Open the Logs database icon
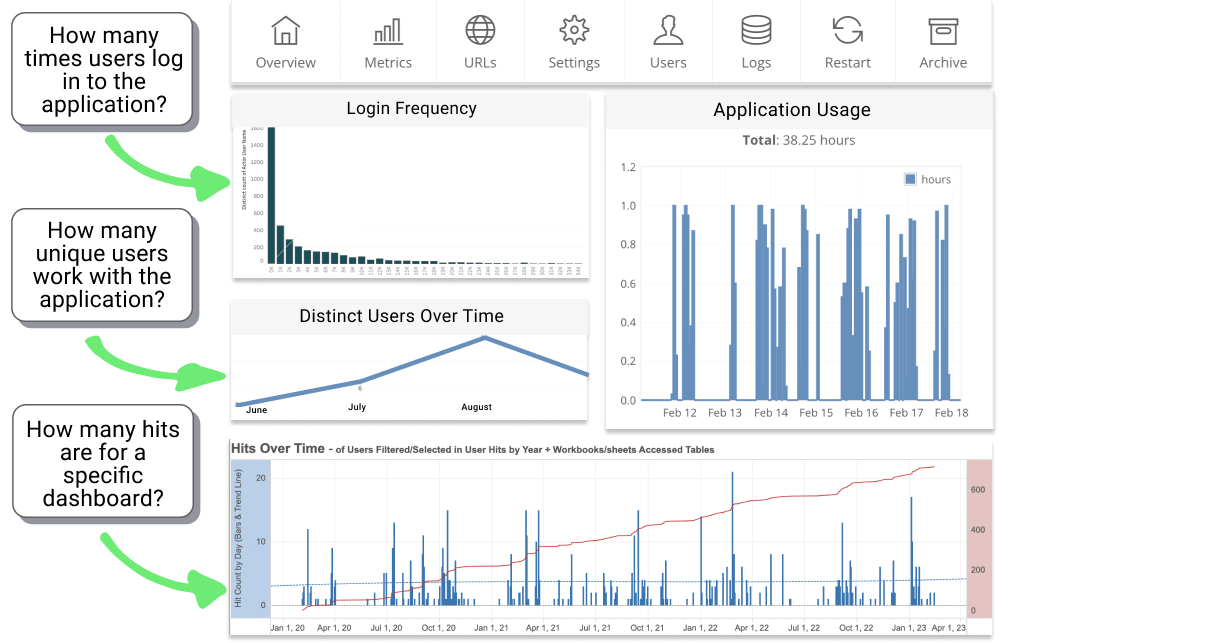The width and height of the screenshot is (1232, 643). click(x=756, y=30)
